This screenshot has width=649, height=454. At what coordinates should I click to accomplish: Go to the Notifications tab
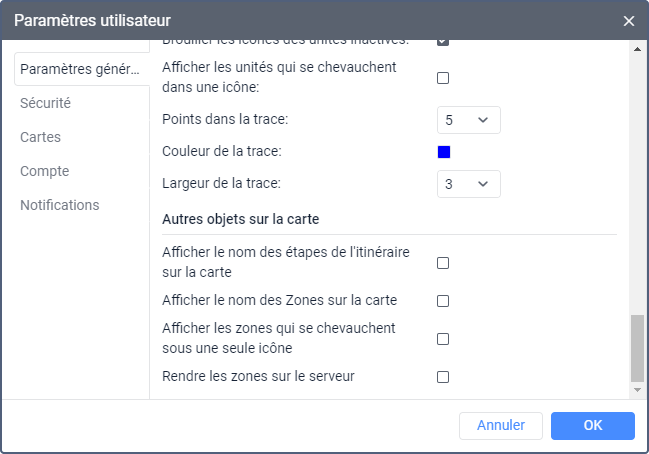[x=59, y=205]
